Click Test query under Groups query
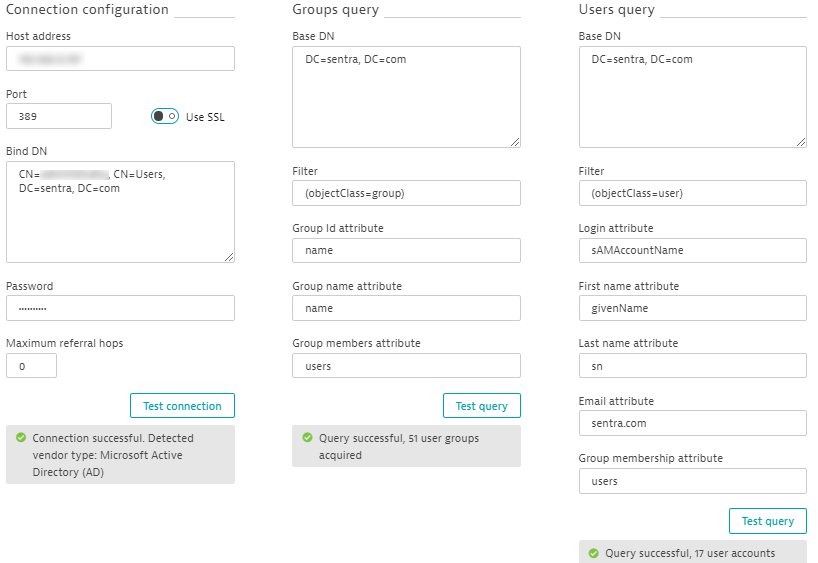 pyautogui.click(x=481, y=405)
